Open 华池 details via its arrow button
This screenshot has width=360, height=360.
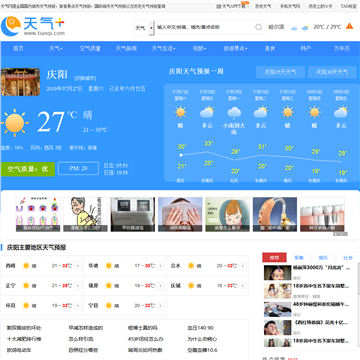tap(160, 266)
